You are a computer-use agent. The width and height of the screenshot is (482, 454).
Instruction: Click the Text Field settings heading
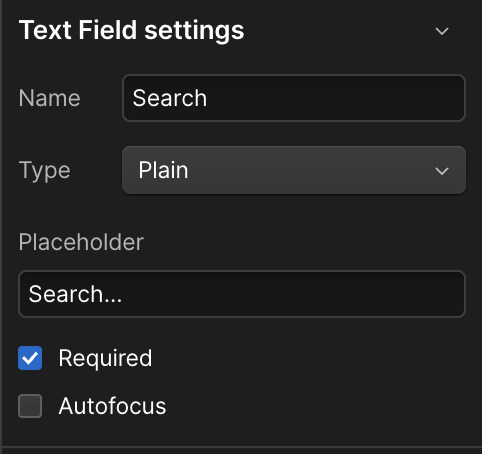coord(132,30)
